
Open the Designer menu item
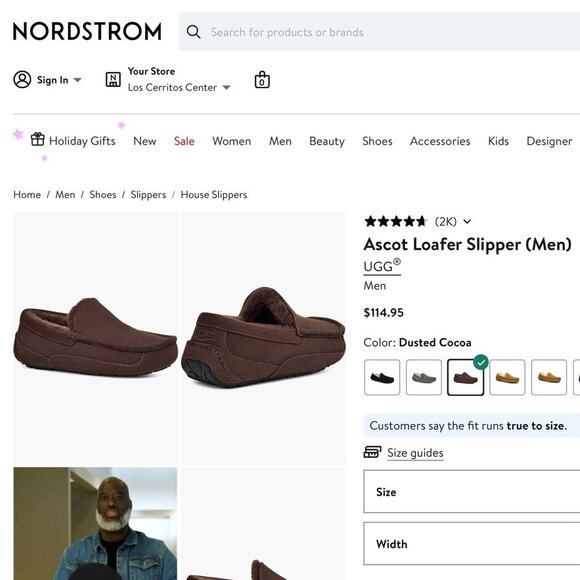pos(549,141)
